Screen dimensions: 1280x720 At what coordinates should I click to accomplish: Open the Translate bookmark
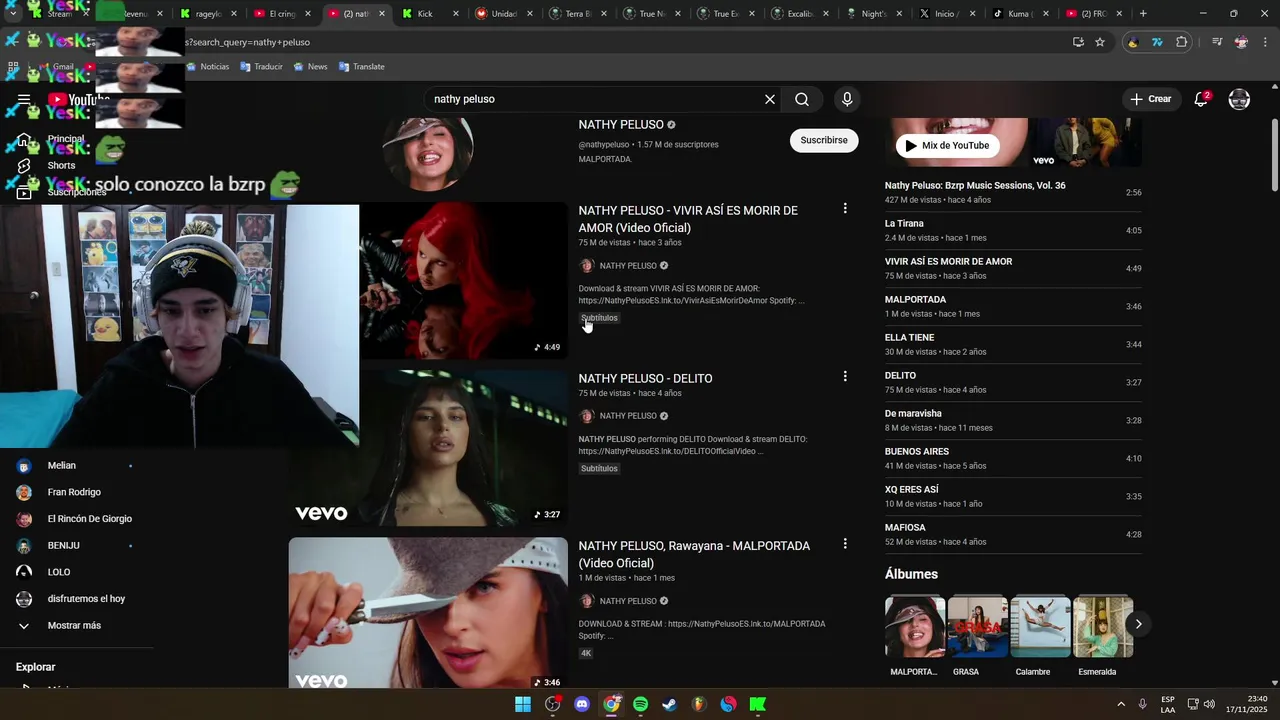coord(362,66)
